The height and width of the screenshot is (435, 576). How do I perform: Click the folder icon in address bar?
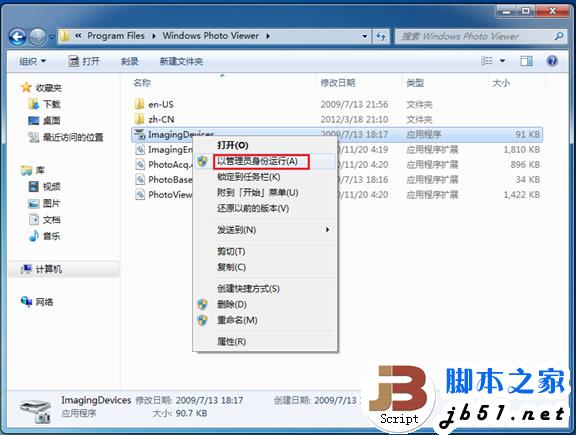[x=65, y=36]
